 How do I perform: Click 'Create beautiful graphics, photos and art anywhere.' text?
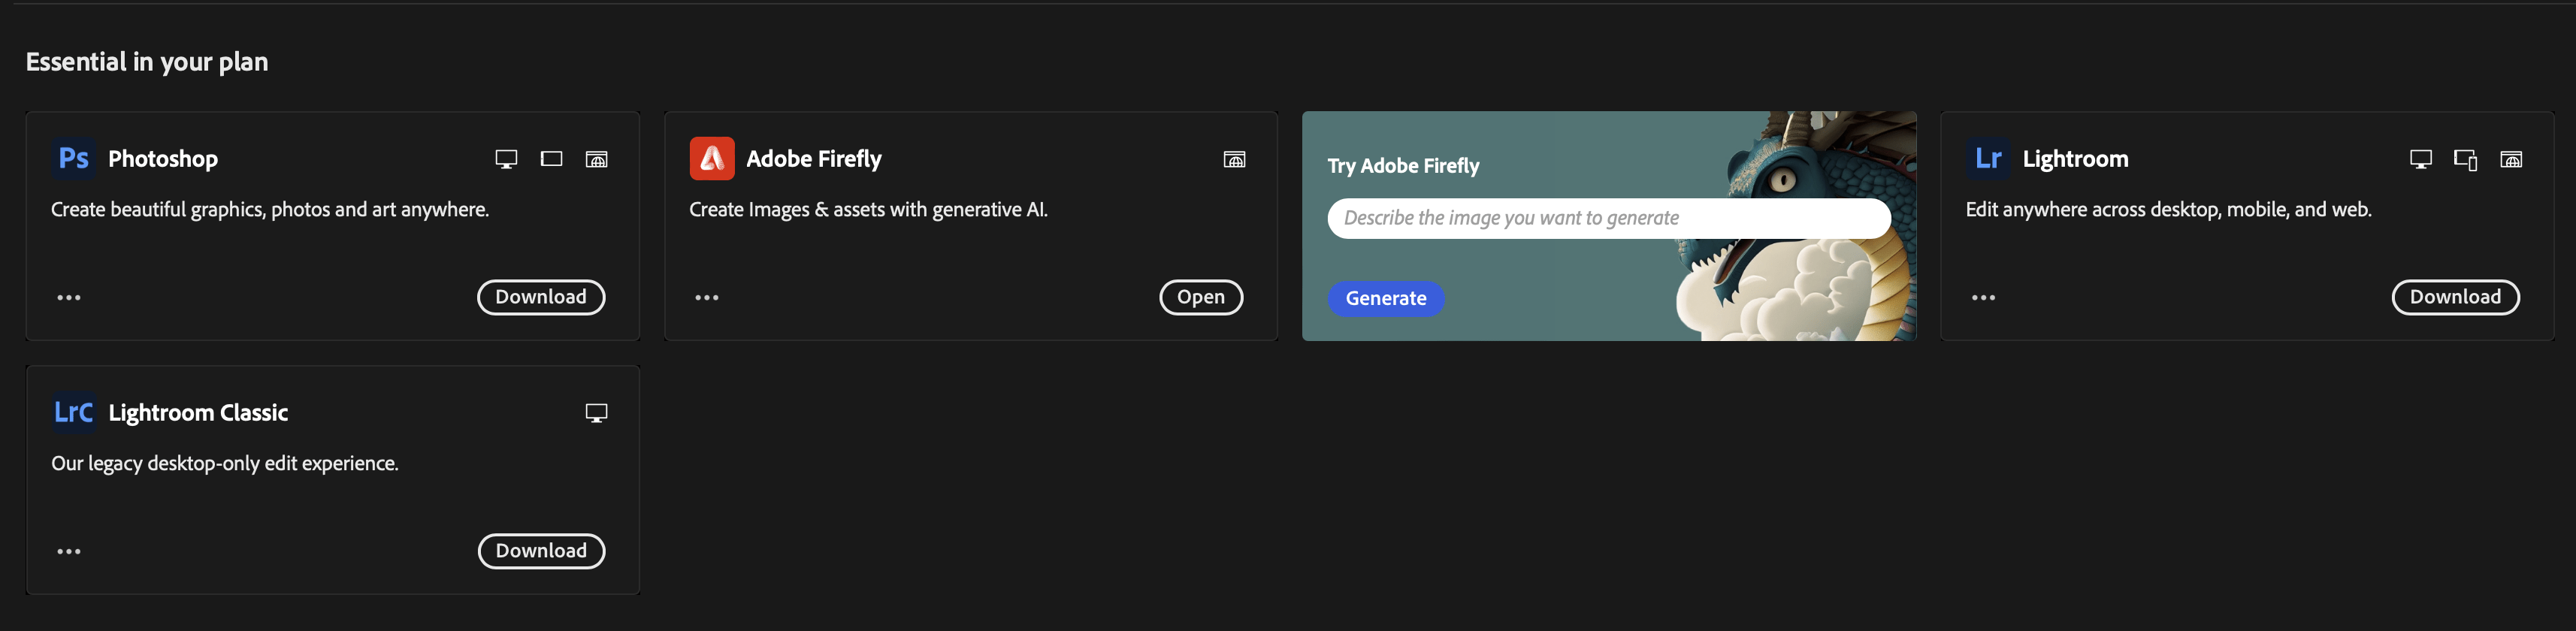click(270, 210)
